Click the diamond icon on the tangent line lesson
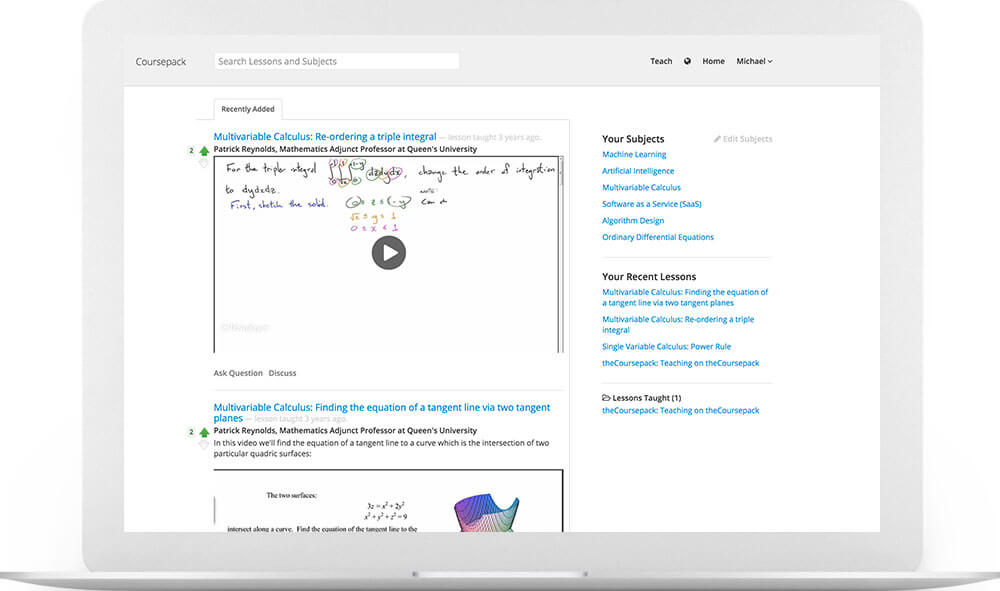This screenshot has height=591, width=1000. click(x=203, y=446)
